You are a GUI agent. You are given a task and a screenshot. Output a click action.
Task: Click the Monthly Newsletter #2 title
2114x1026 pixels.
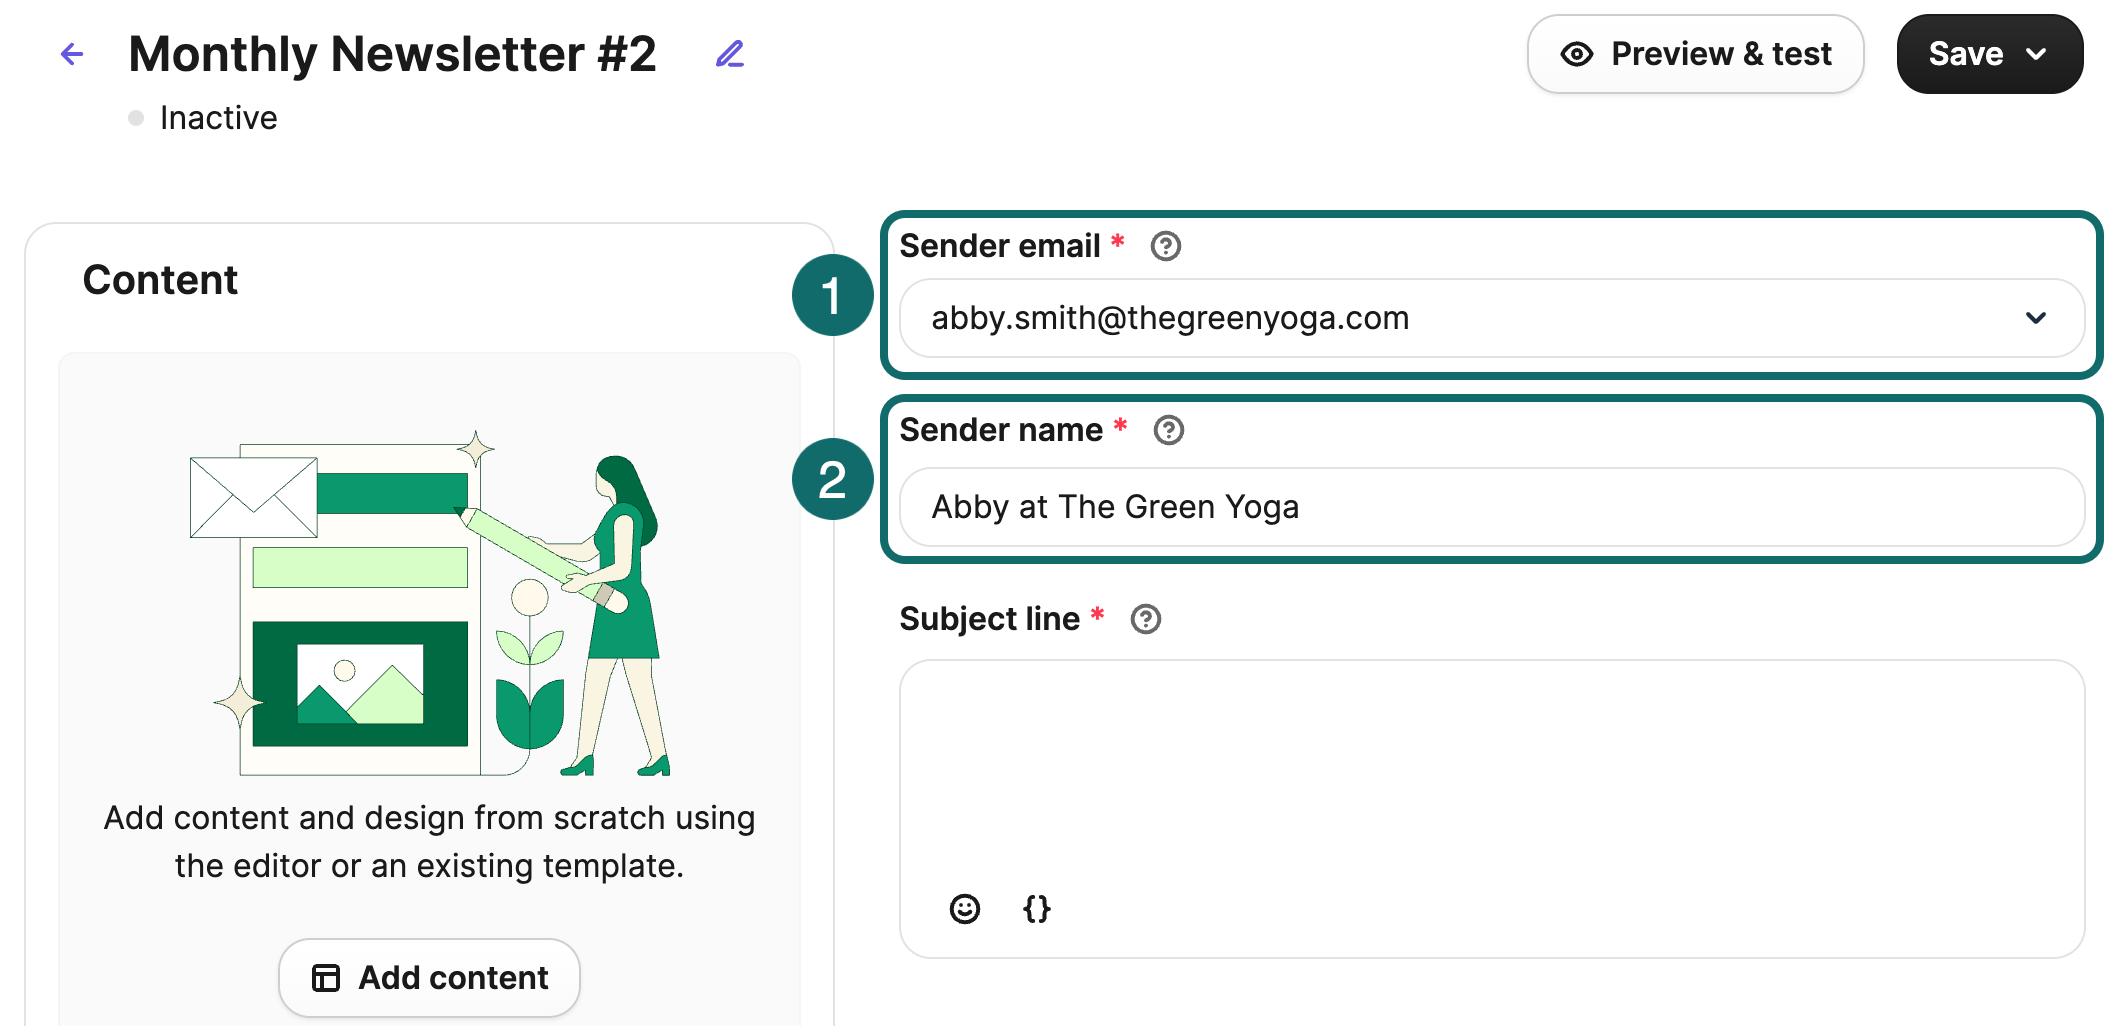pyautogui.click(x=393, y=54)
